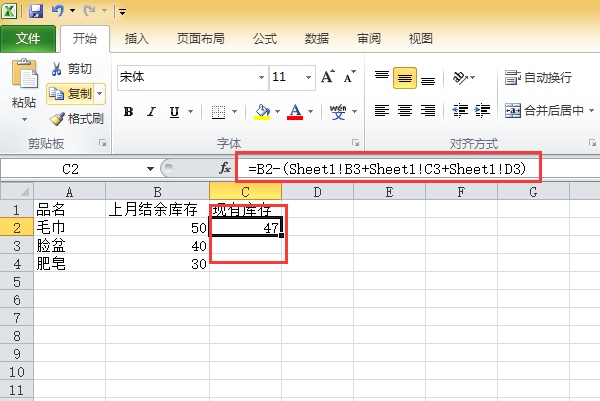Screen dimensions: 600x401
Task: Apply cell borders icon
Action: click(x=218, y=112)
